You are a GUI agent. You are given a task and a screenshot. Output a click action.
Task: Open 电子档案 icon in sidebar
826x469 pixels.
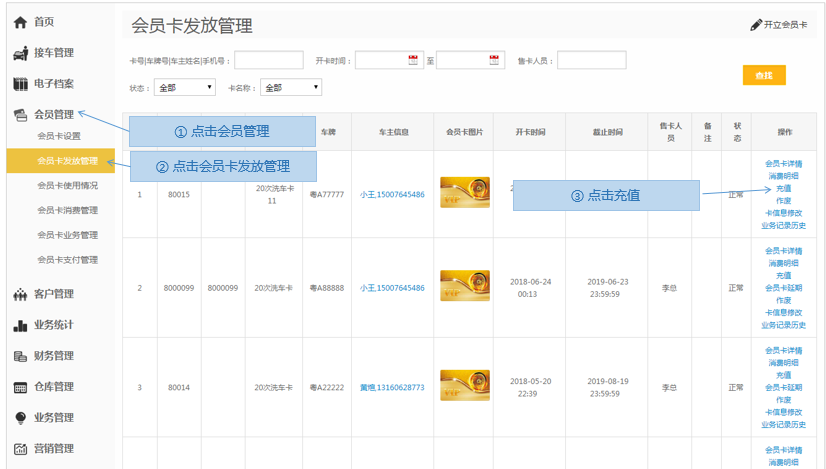20,84
